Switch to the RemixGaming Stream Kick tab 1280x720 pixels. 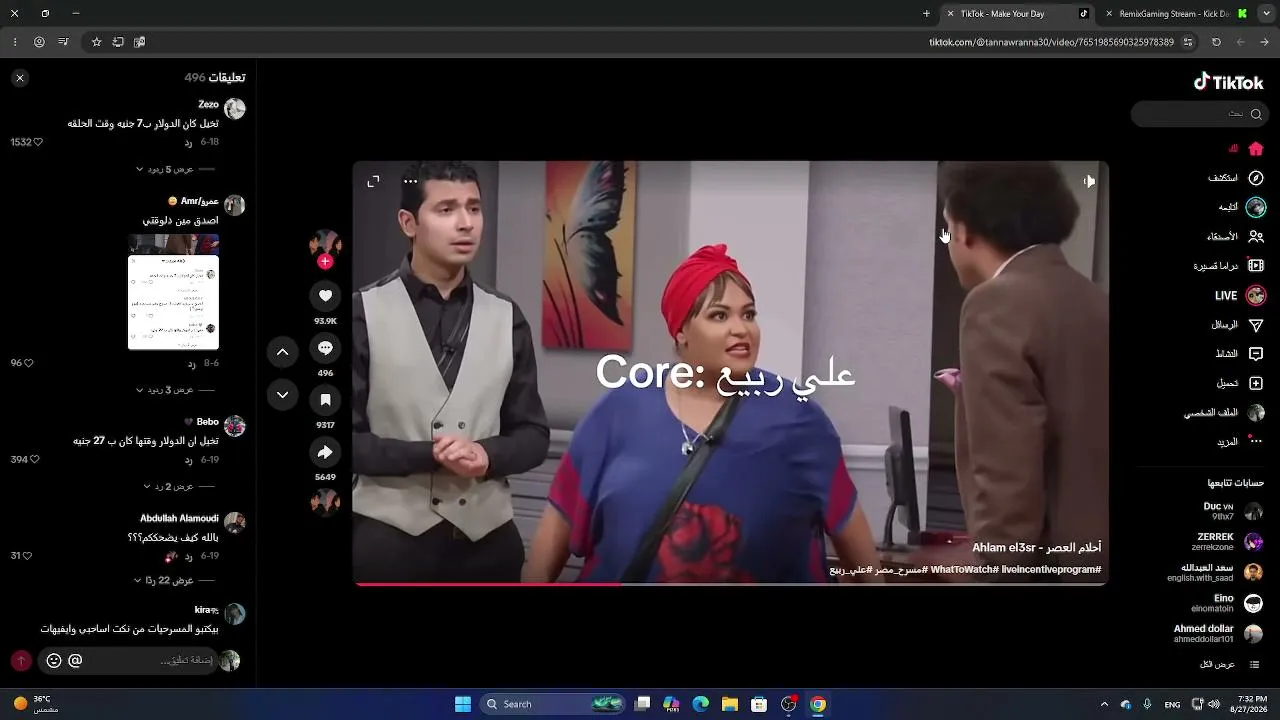click(x=1176, y=14)
